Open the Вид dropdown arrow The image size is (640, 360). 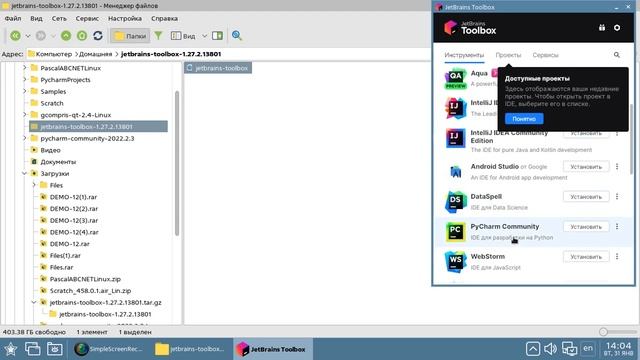[204, 36]
